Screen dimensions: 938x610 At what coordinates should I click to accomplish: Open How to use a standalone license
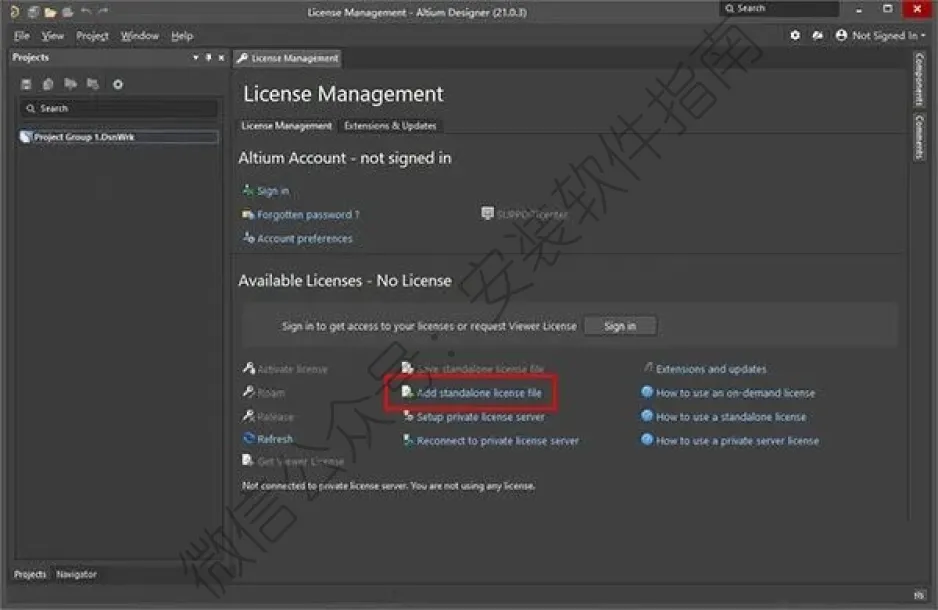[731, 417]
